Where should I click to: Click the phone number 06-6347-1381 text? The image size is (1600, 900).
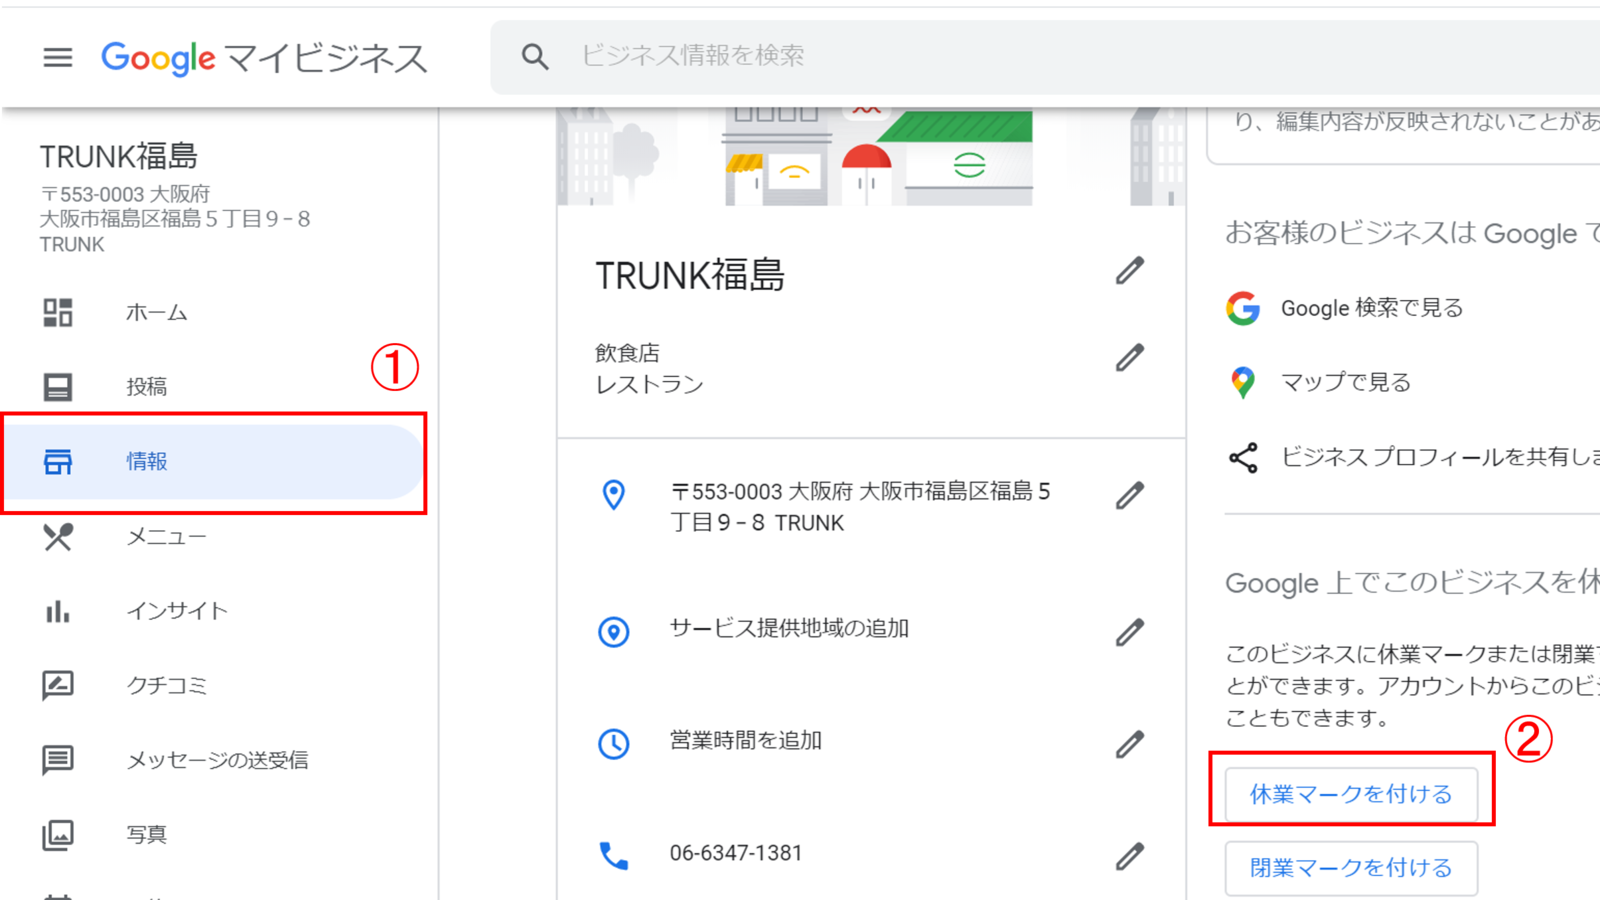[736, 853]
